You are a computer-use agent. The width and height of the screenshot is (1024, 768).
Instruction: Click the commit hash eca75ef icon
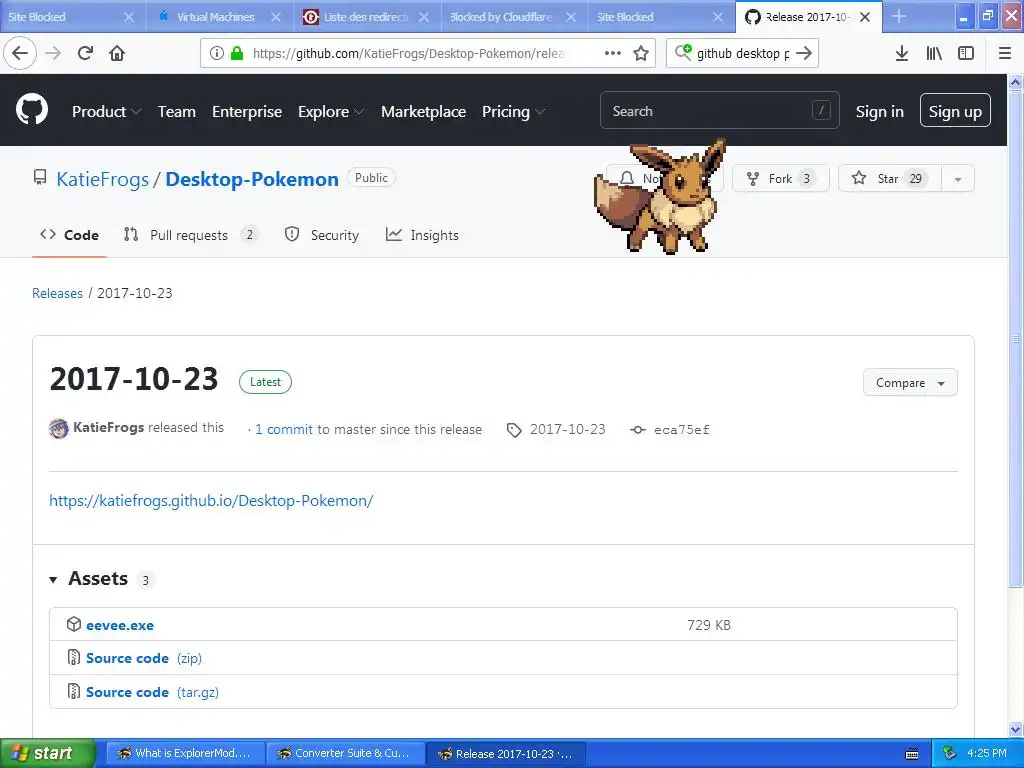638,430
